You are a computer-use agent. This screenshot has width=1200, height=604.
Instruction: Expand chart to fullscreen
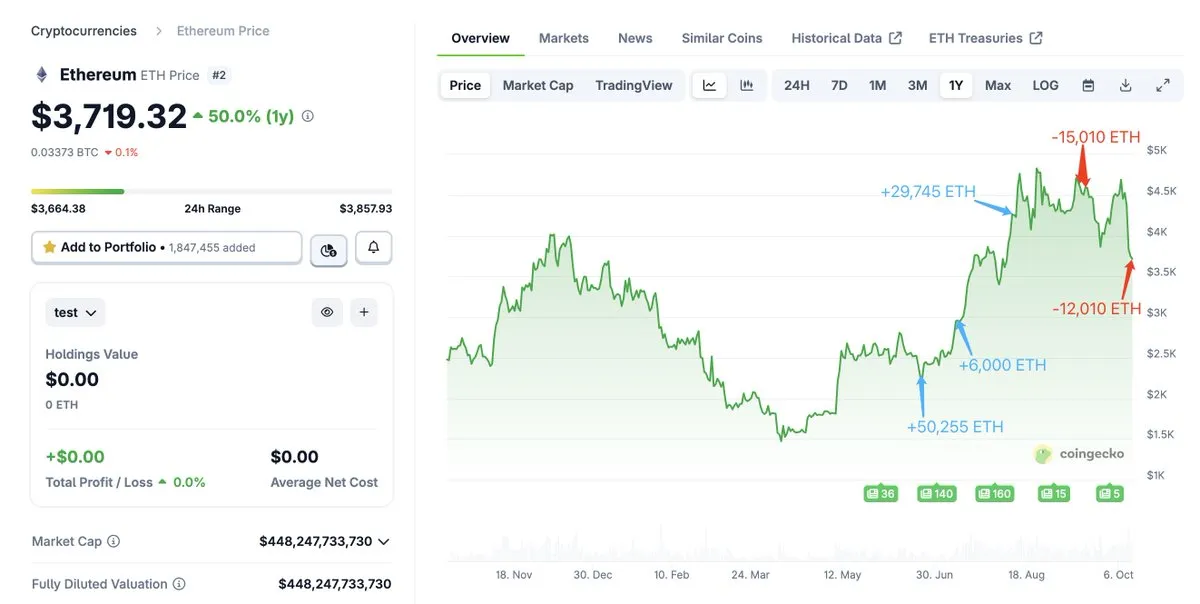click(x=1163, y=85)
